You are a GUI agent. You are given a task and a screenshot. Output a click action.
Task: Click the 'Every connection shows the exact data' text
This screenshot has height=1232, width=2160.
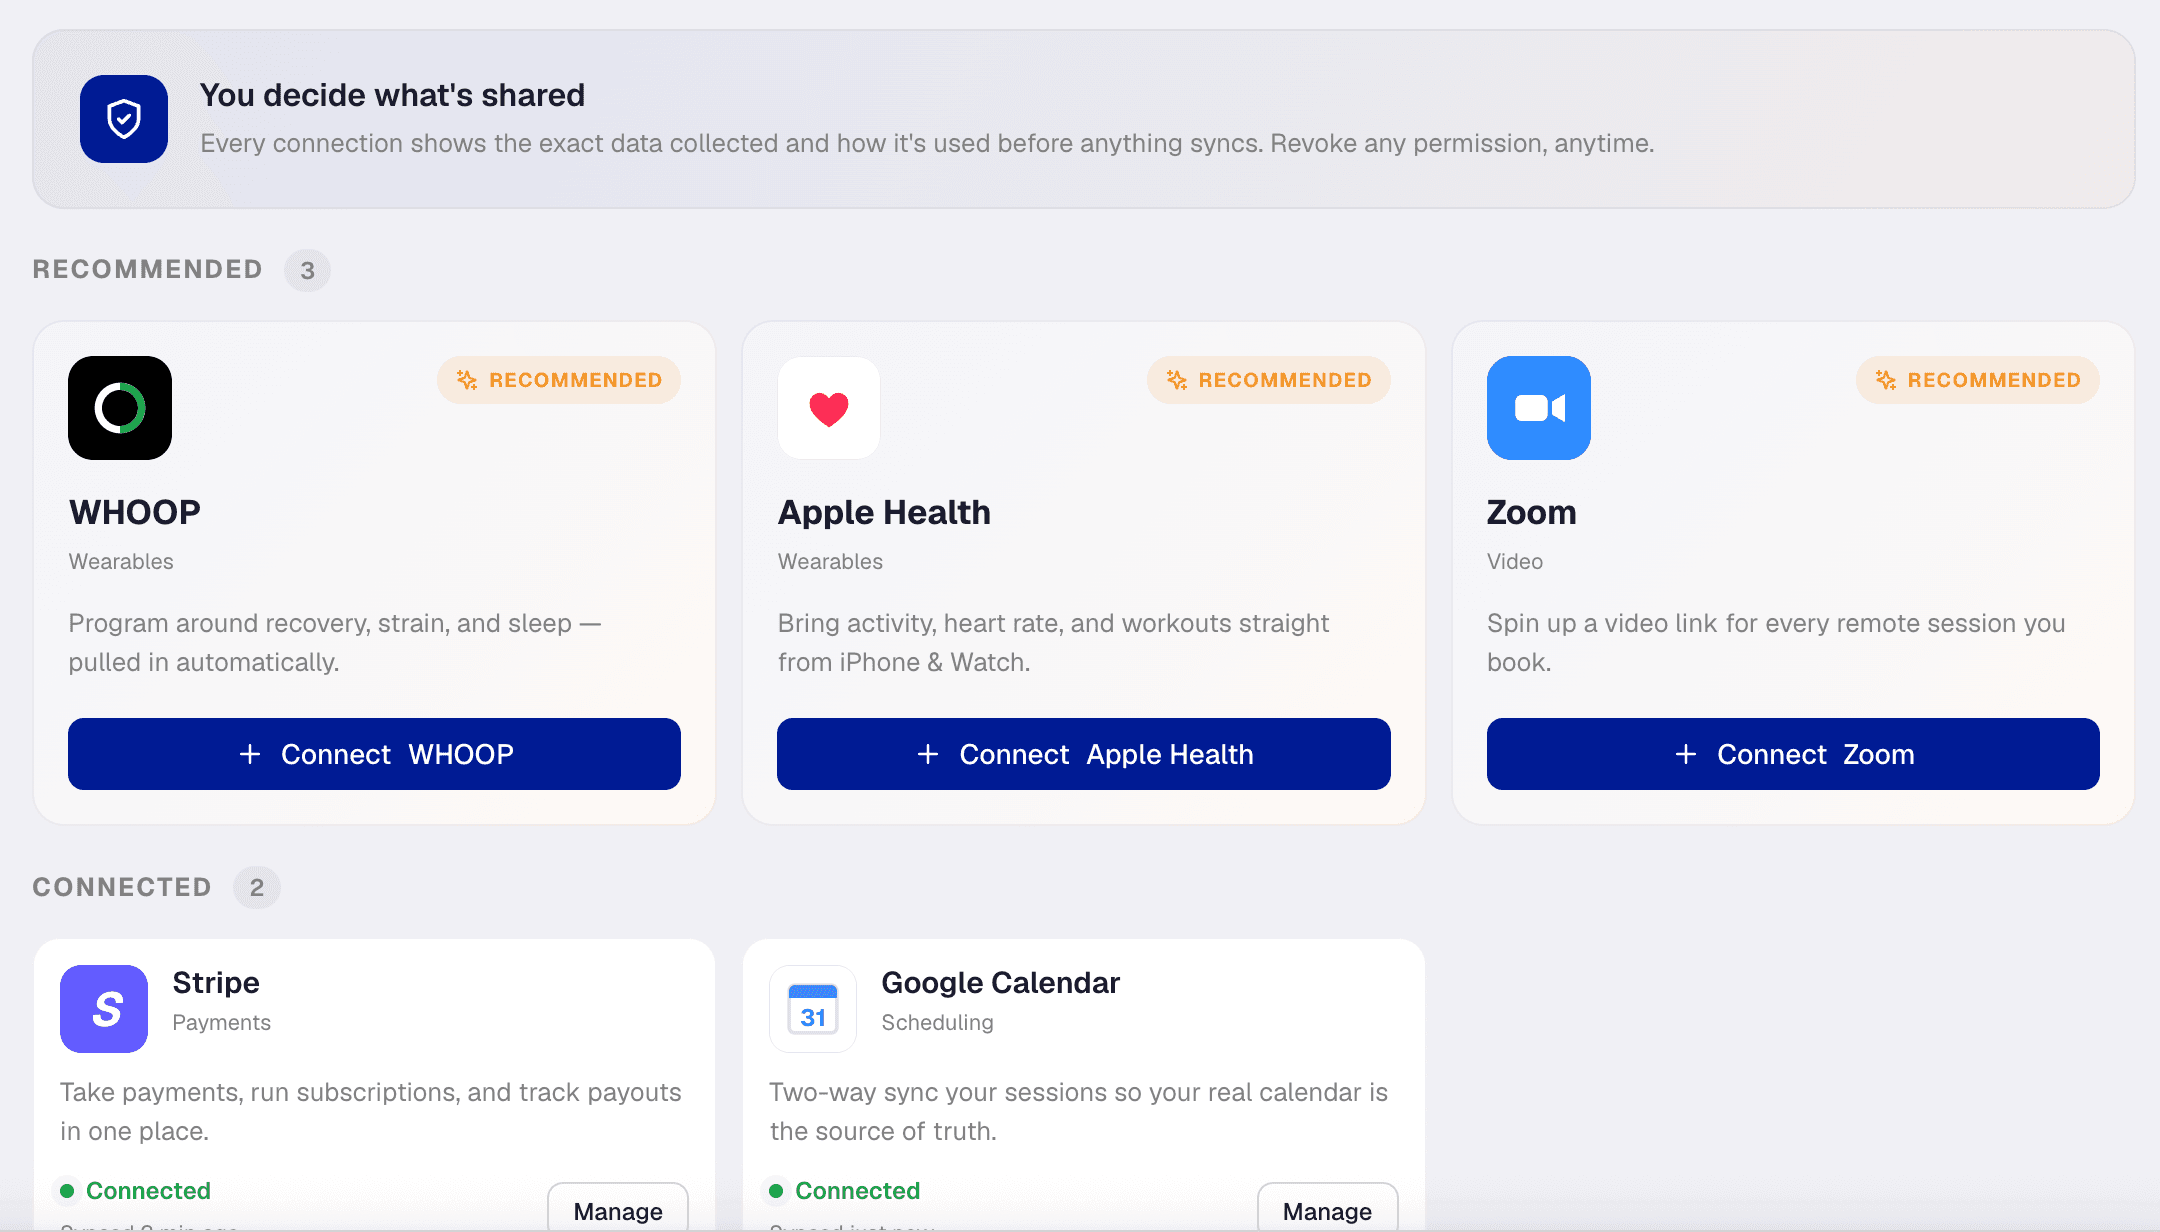(x=927, y=143)
